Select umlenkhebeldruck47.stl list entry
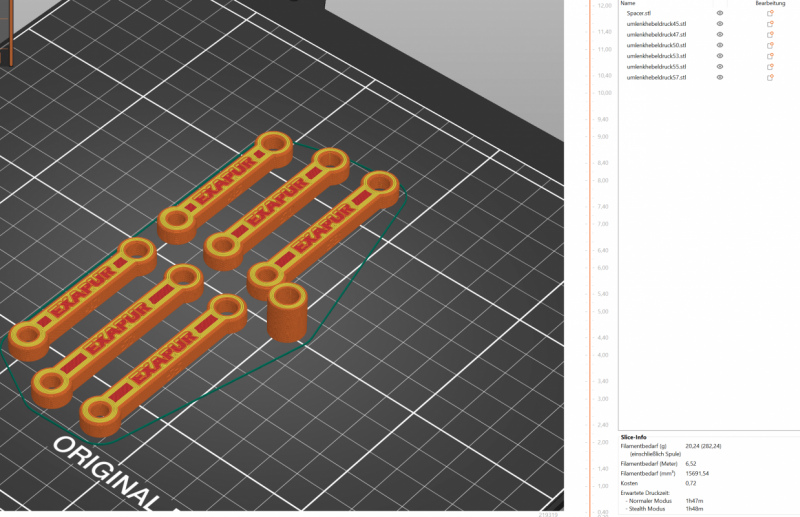The width and height of the screenshot is (800, 517). tap(656, 35)
